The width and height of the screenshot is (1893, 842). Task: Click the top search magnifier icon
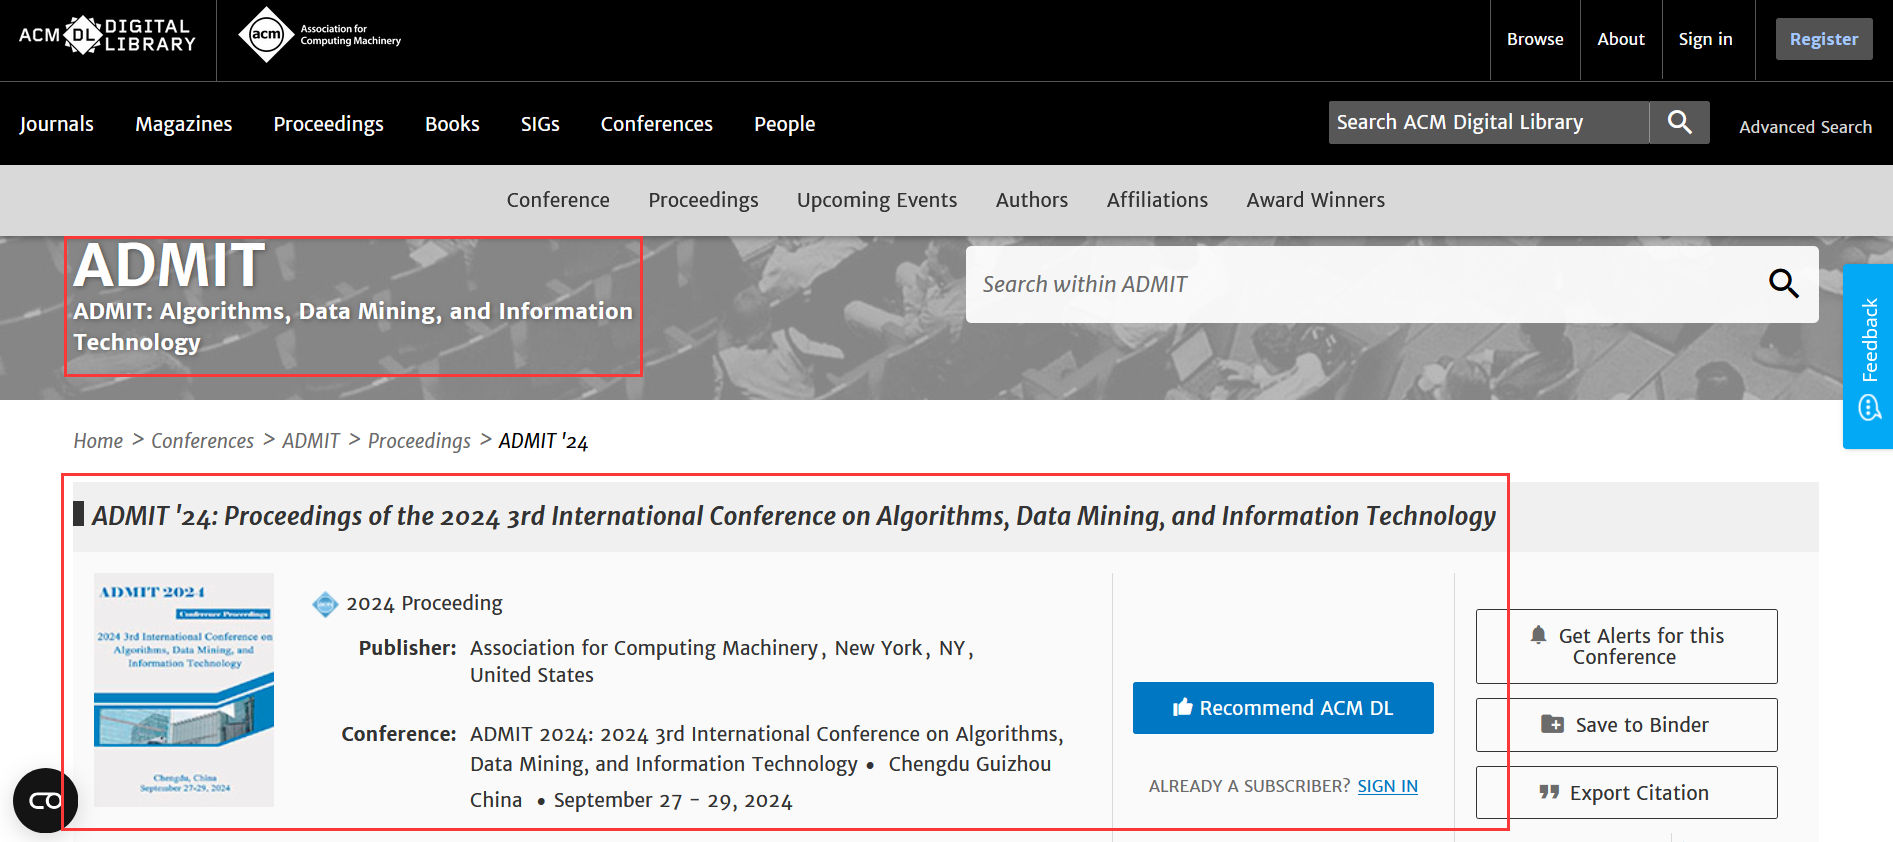coord(1679,123)
